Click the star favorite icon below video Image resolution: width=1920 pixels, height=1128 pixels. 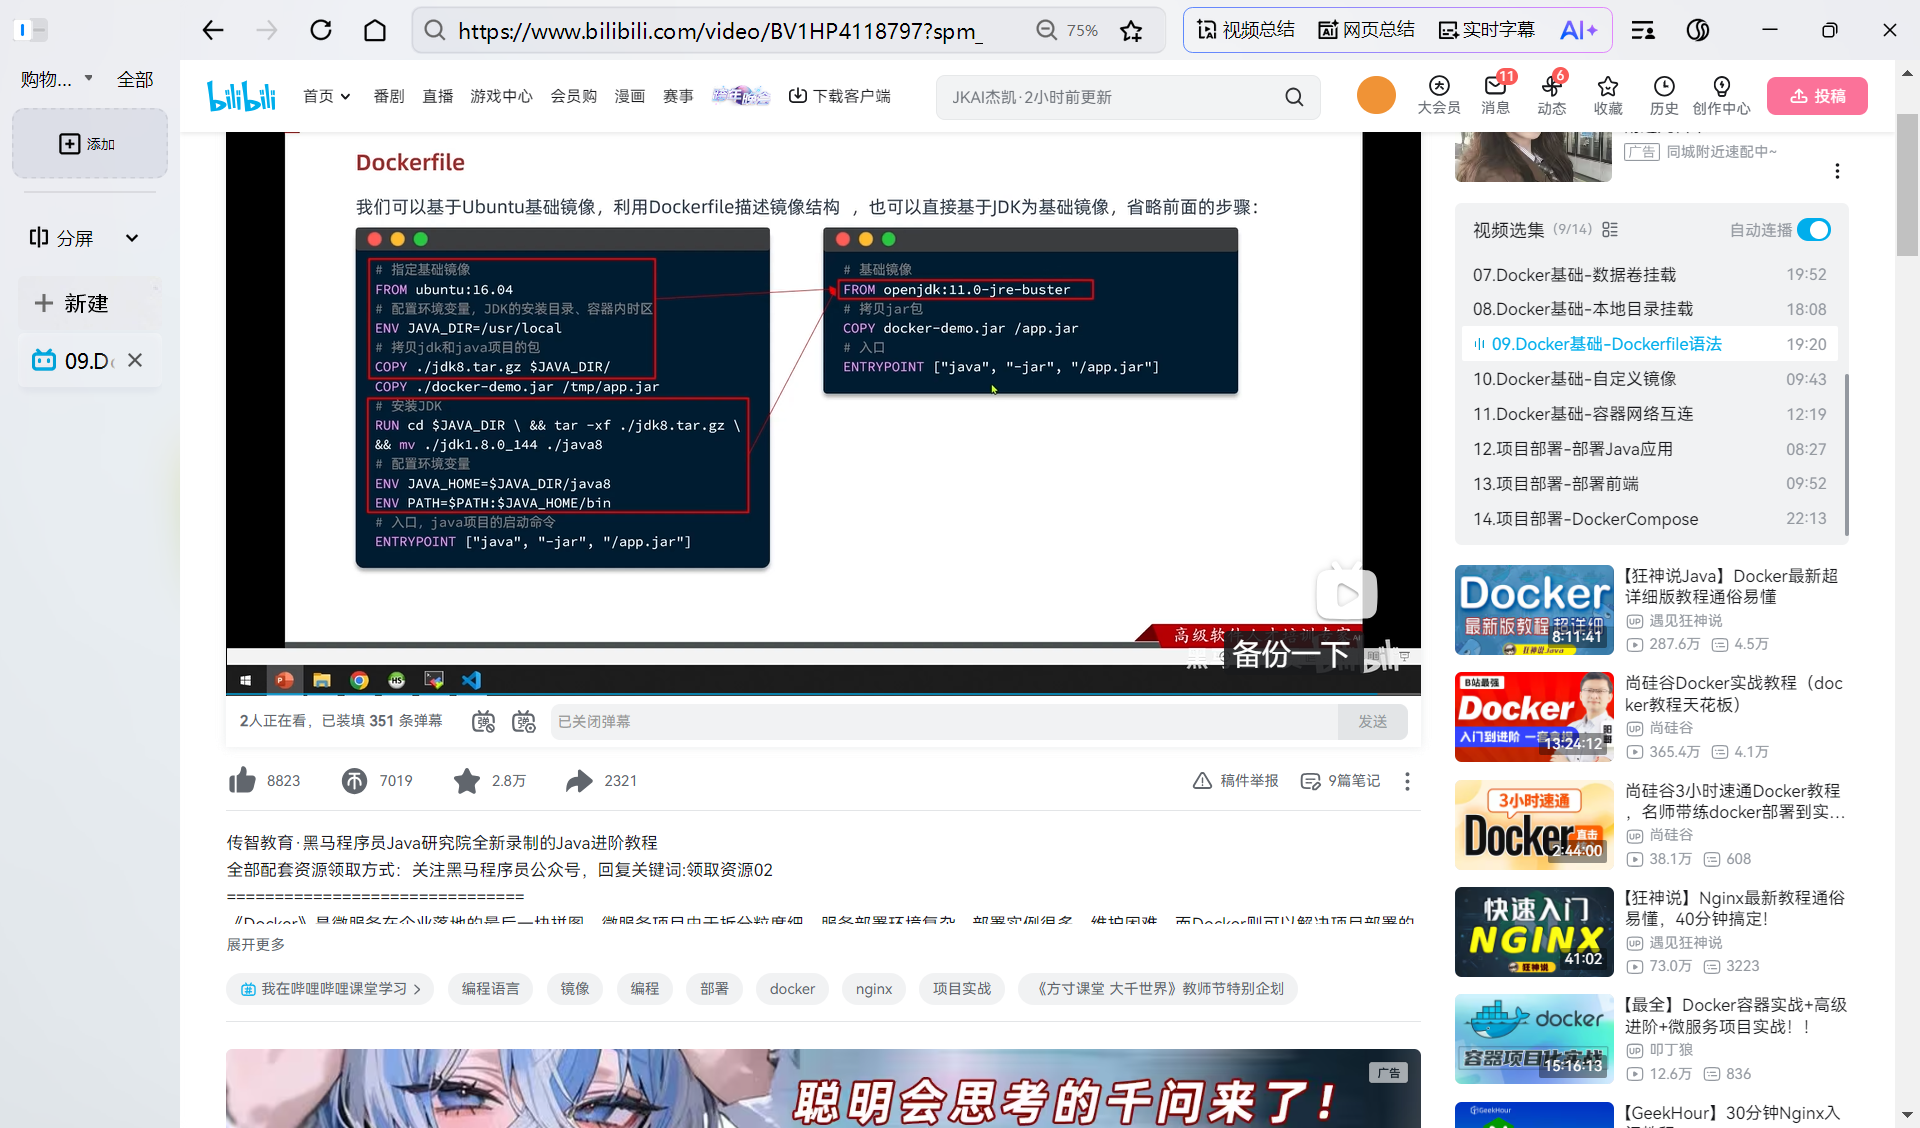[466, 781]
